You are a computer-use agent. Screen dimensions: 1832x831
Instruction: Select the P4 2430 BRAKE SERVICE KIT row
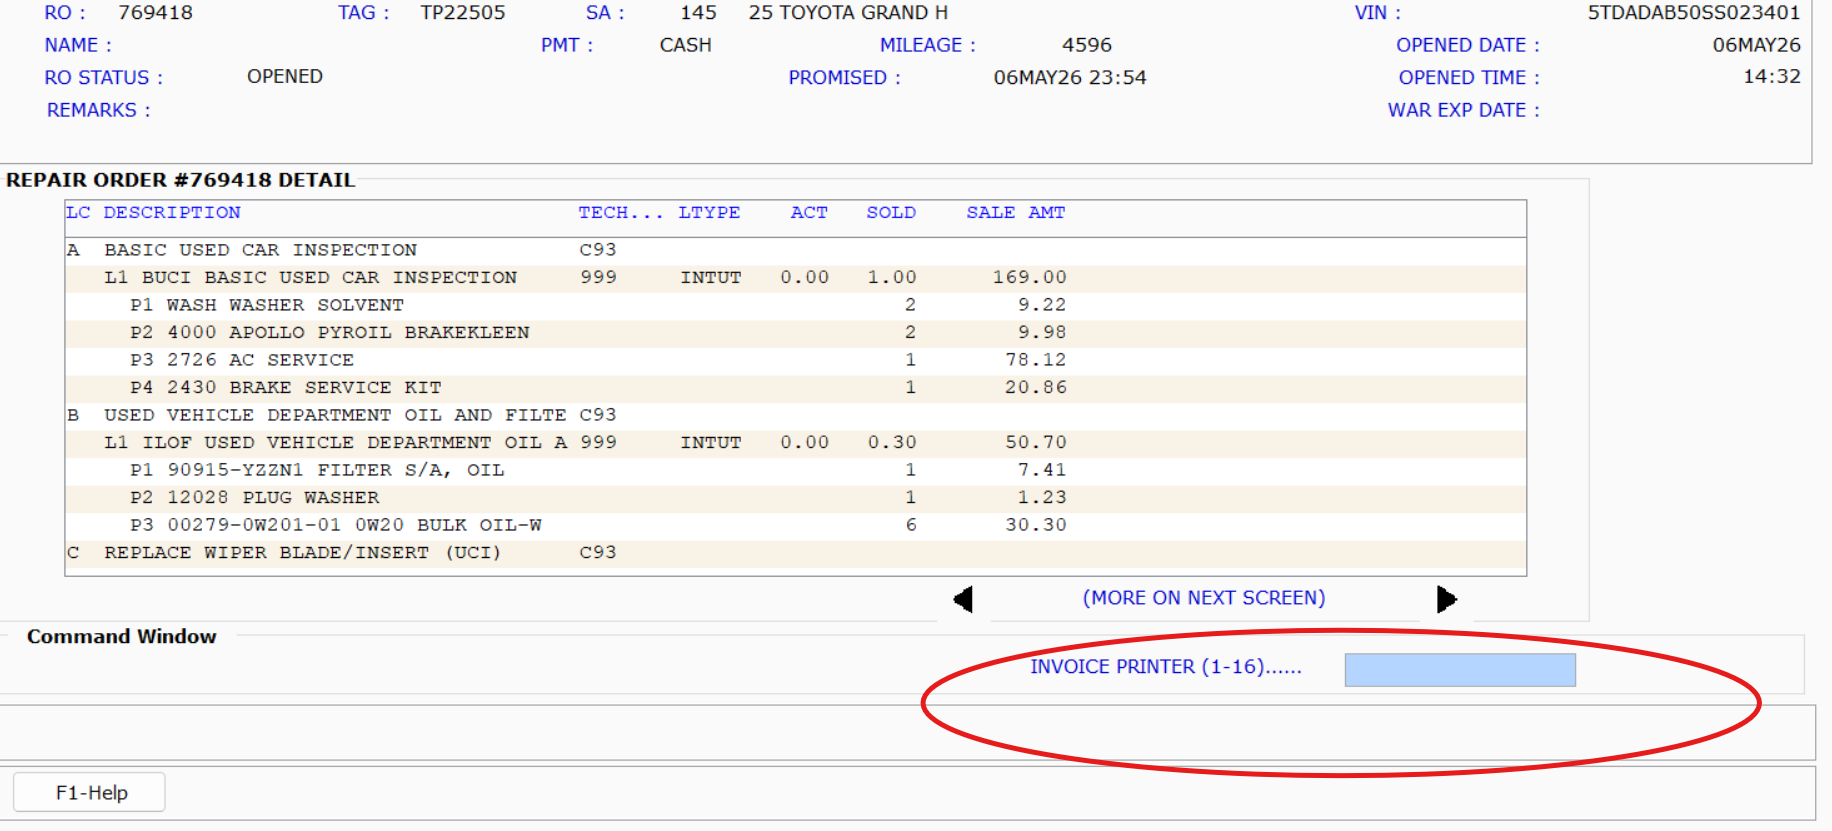pyautogui.click(x=795, y=388)
